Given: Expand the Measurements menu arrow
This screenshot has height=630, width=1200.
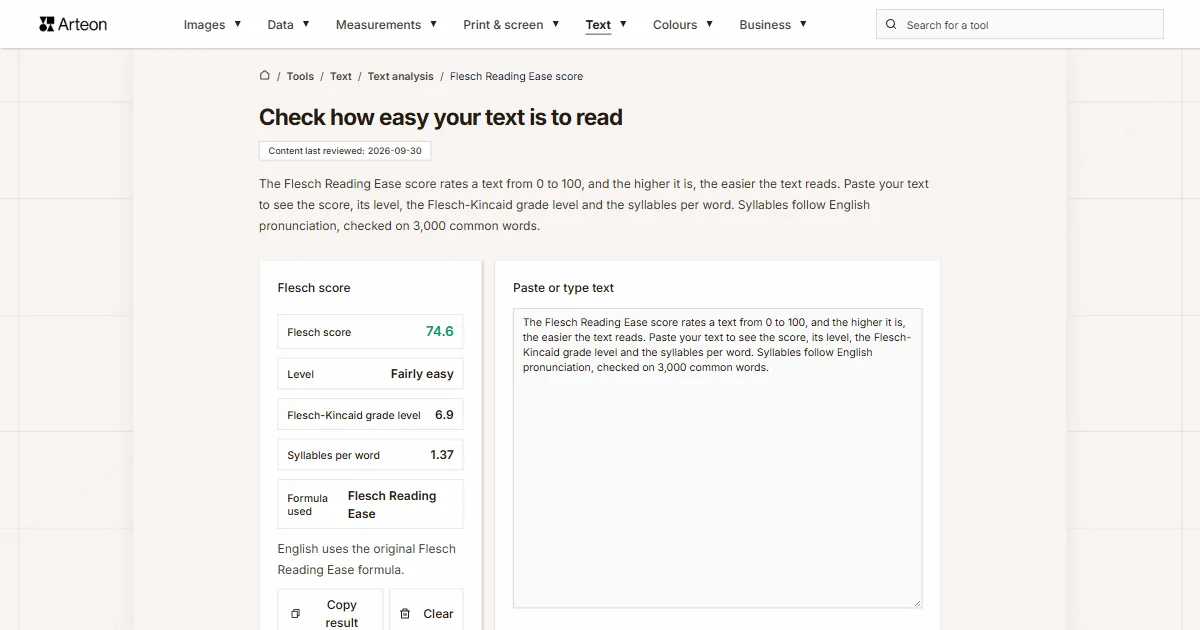Looking at the screenshot, I should pyautogui.click(x=433, y=24).
